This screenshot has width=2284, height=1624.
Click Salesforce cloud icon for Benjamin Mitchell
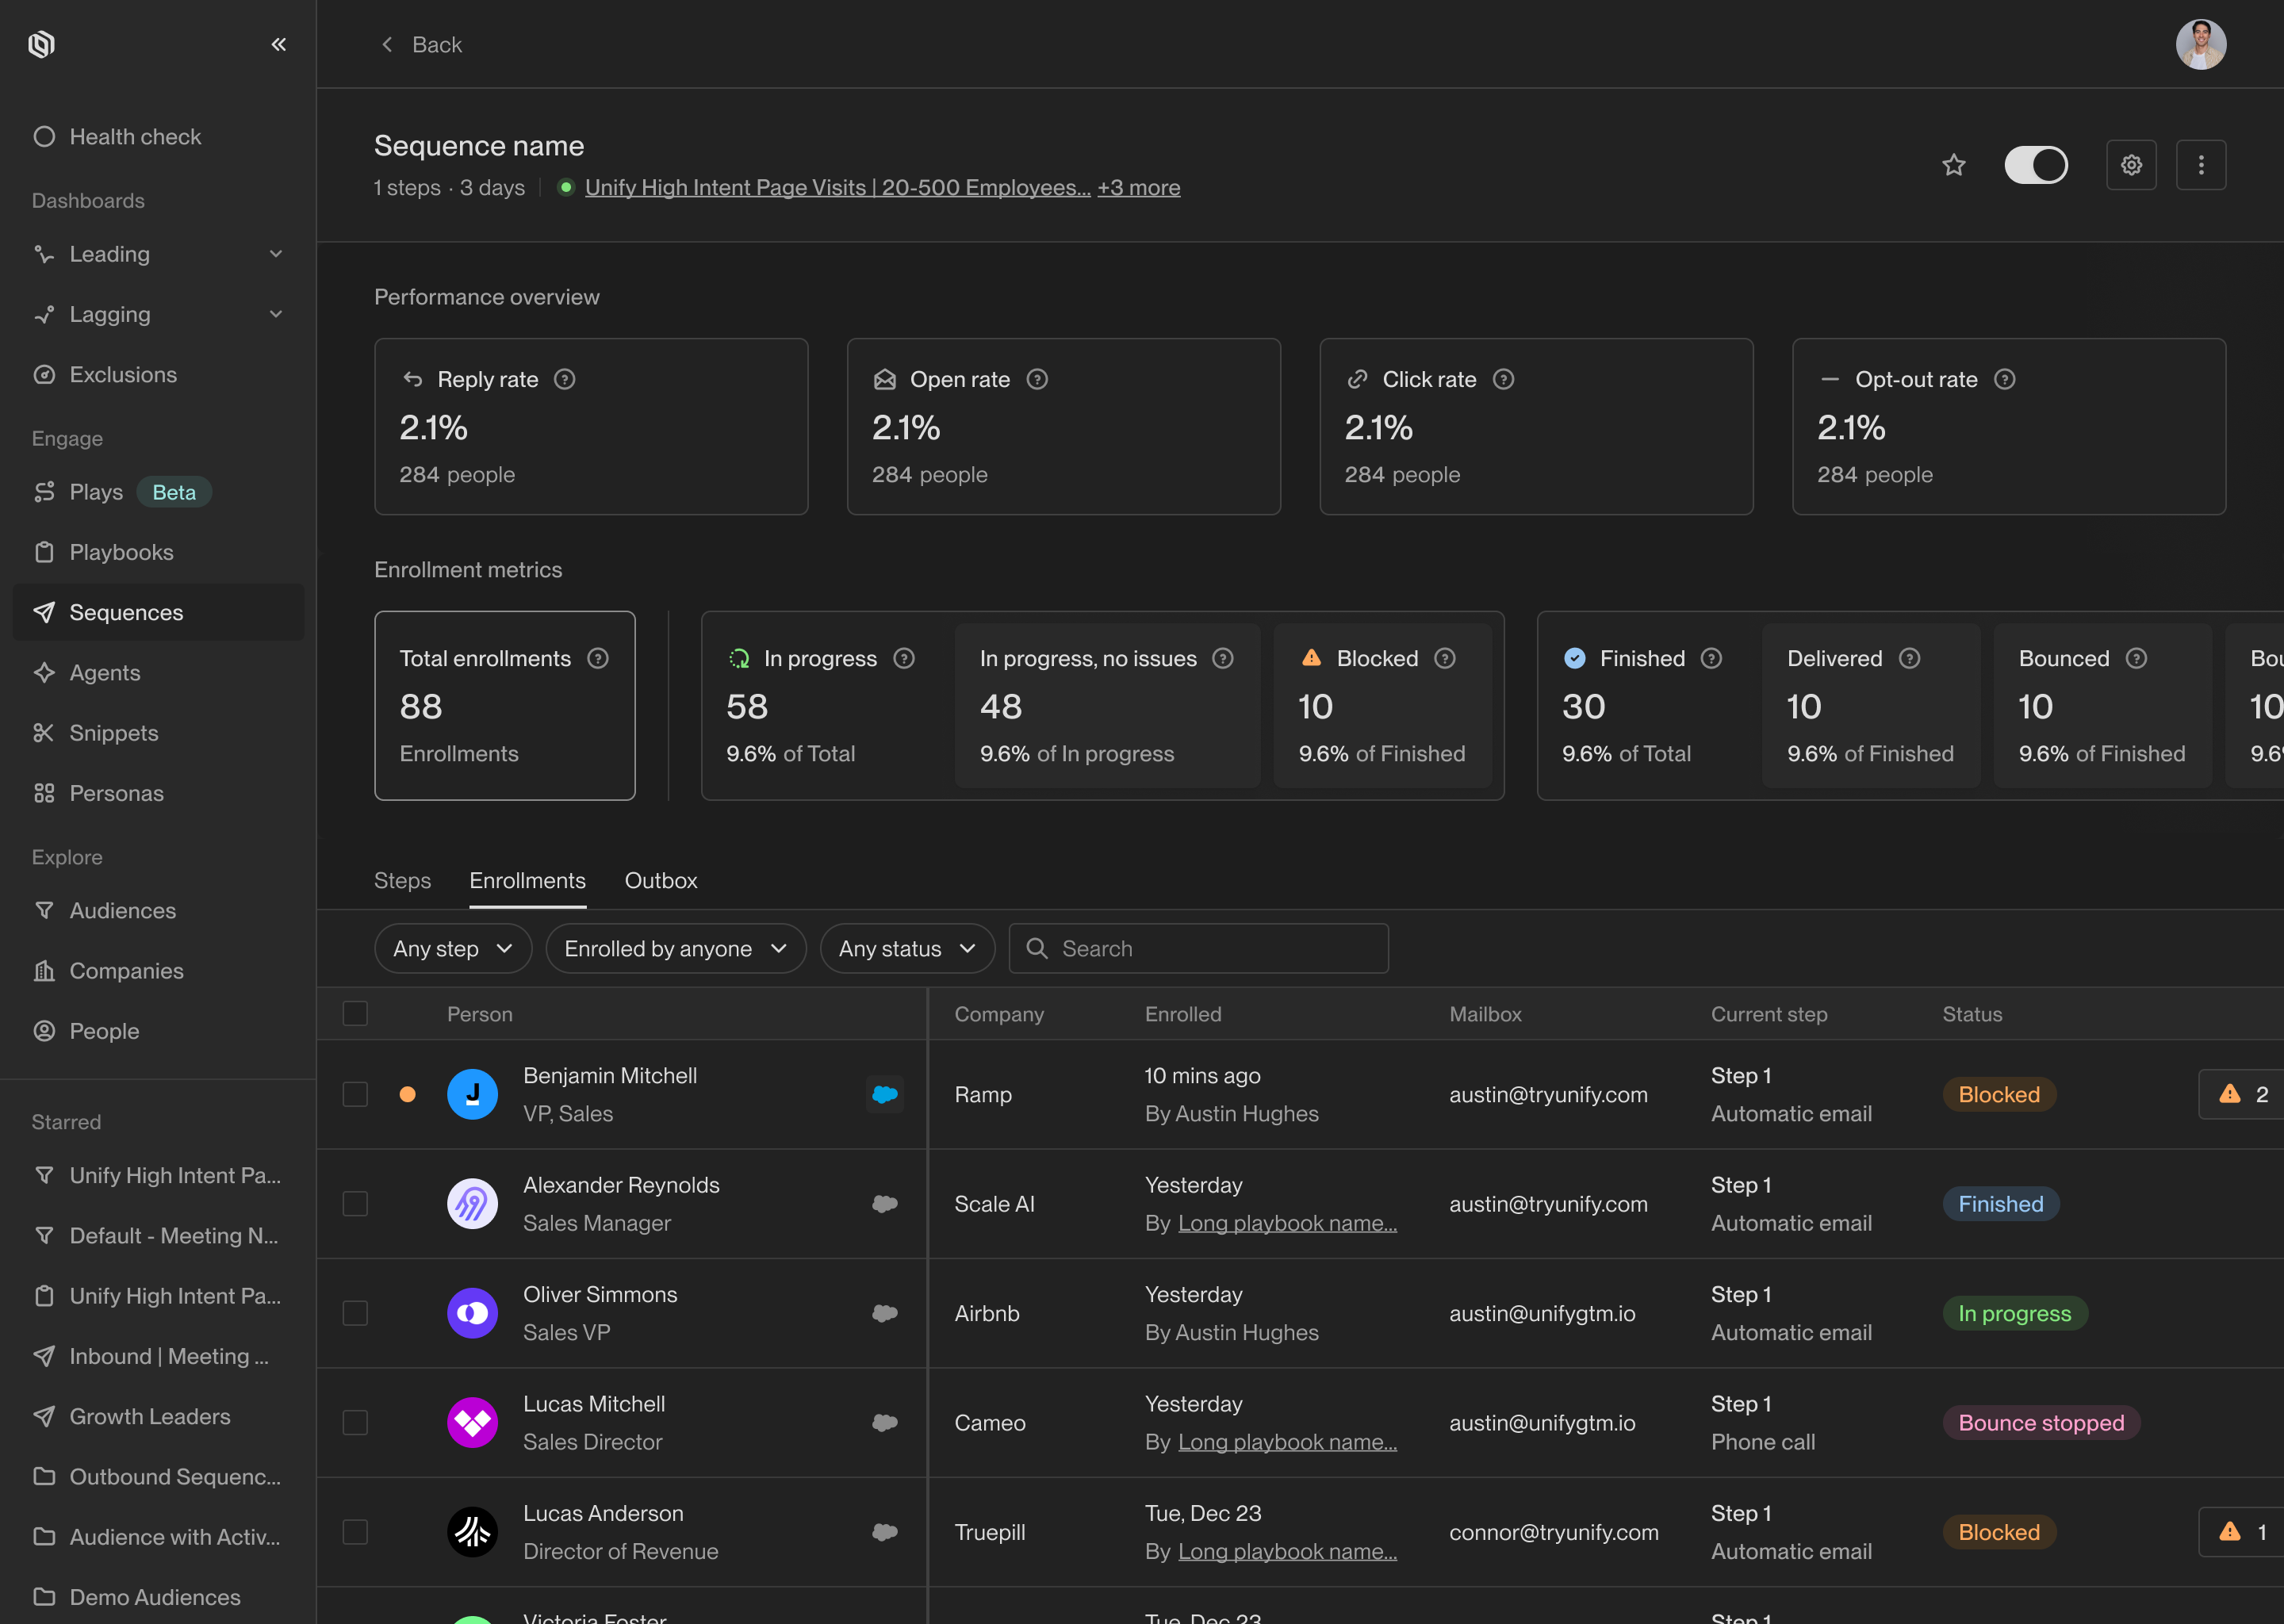click(x=884, y=1094)
